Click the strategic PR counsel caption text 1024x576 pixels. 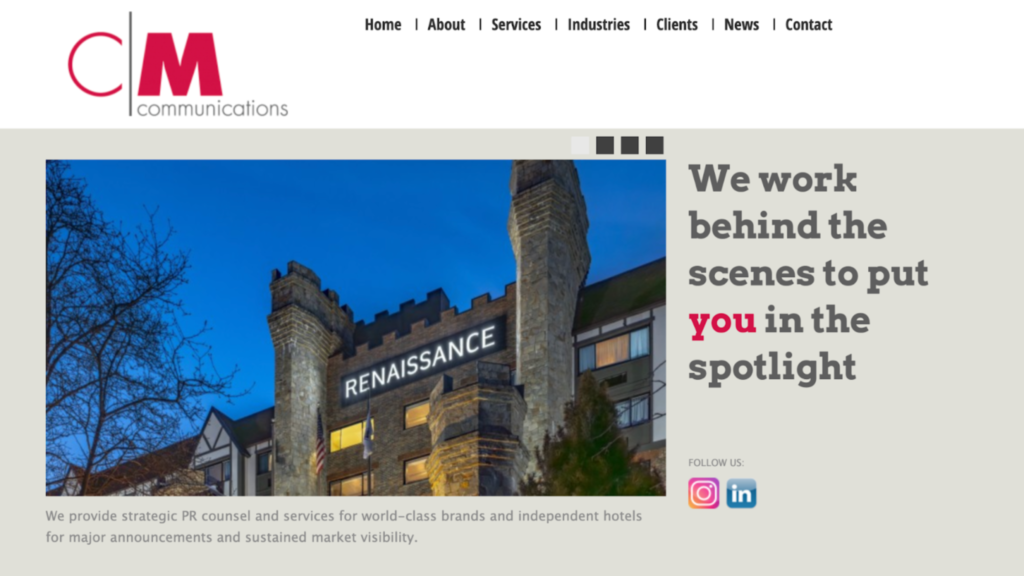pos(343,527)
